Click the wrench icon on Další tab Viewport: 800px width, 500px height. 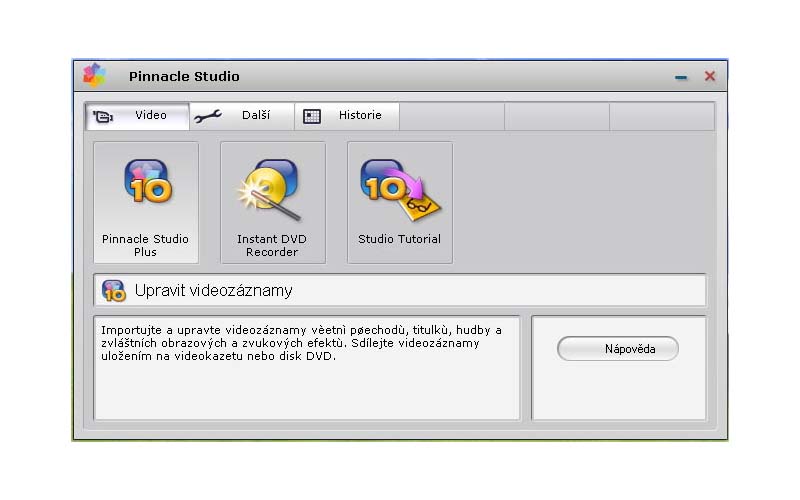point(208,116)
